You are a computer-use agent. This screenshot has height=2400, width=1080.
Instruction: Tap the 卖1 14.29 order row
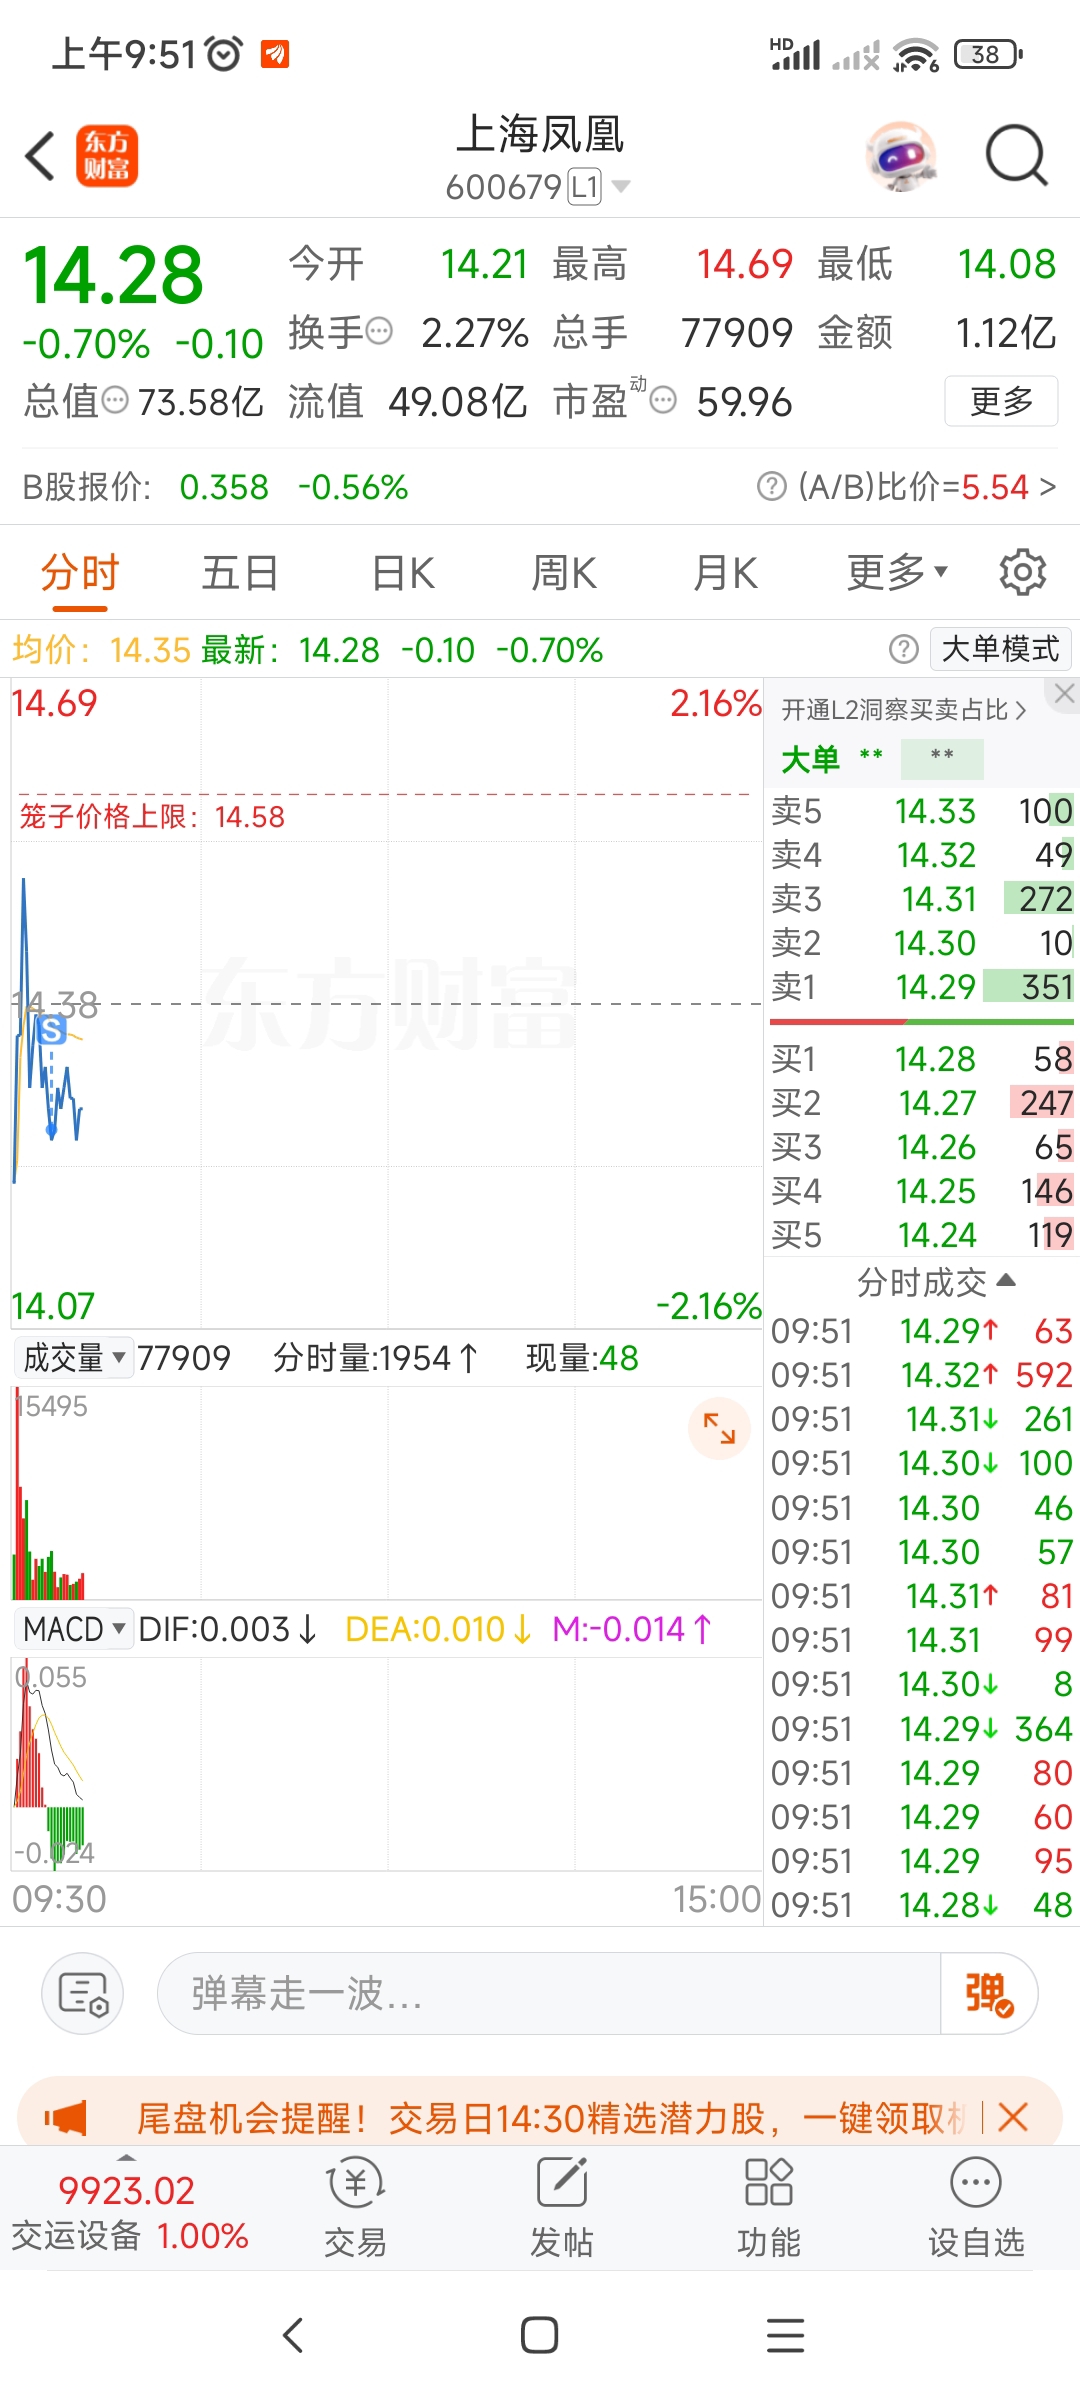(922, 987)
